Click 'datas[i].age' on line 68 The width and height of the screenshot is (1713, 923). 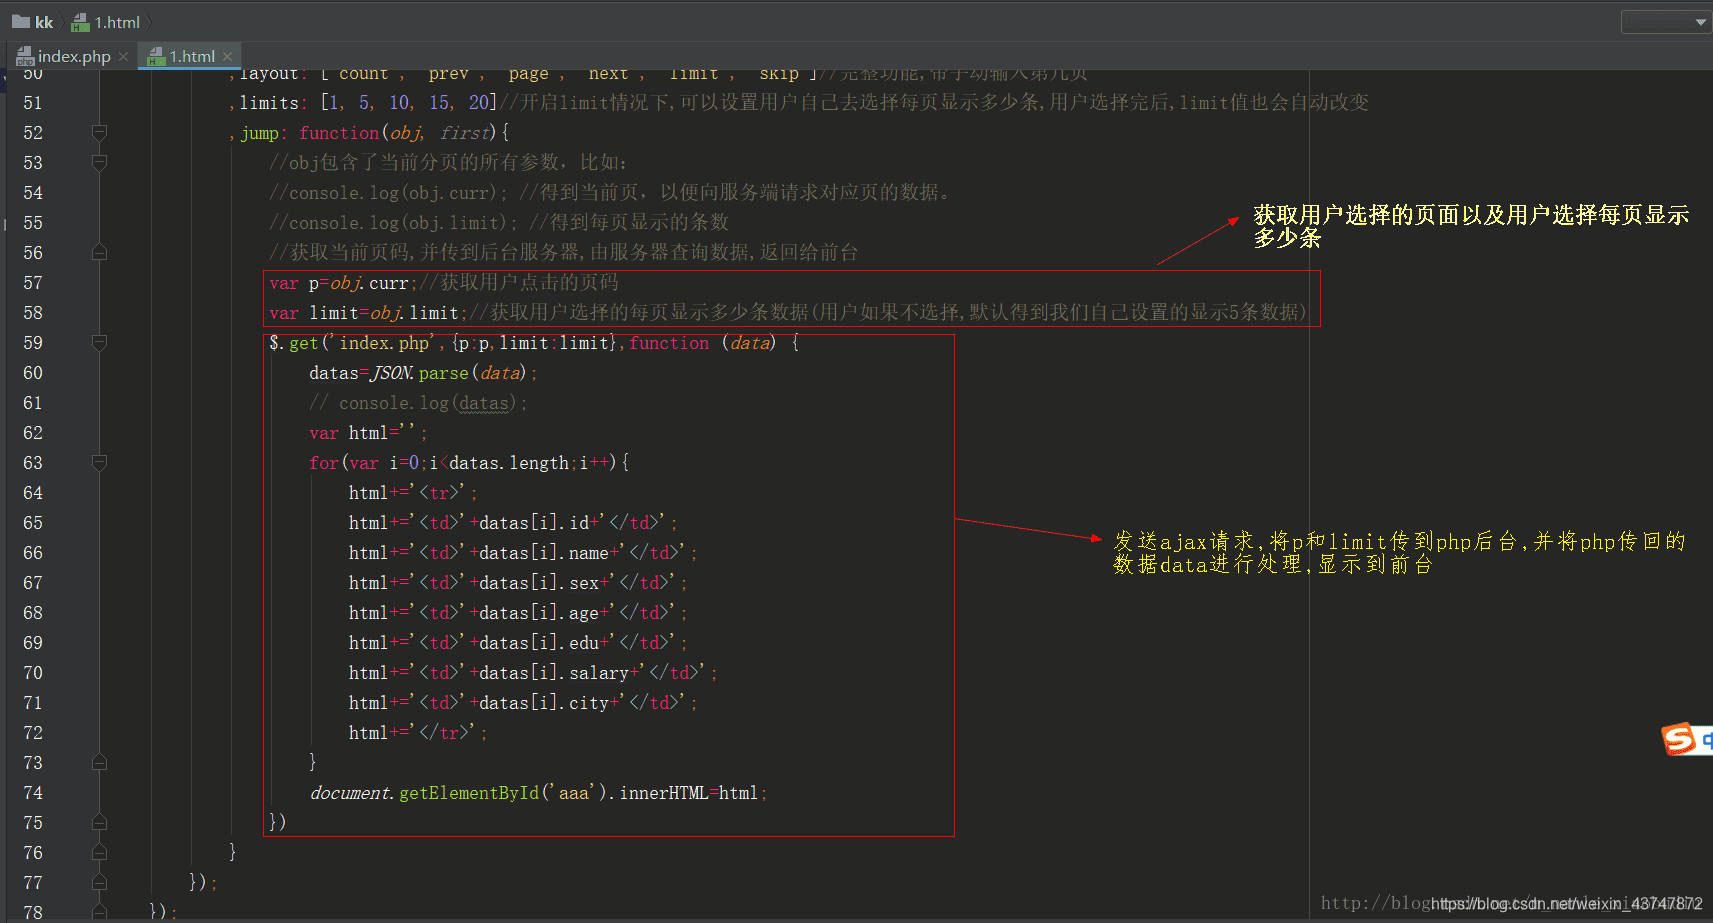point(539,613)
